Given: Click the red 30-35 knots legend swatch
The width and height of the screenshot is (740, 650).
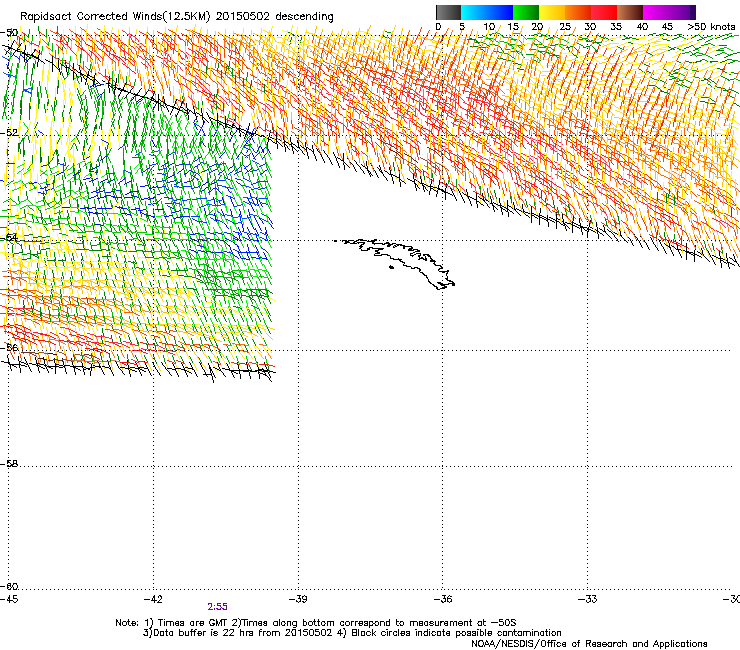Looking at the screenshot, I should point(604,12).
